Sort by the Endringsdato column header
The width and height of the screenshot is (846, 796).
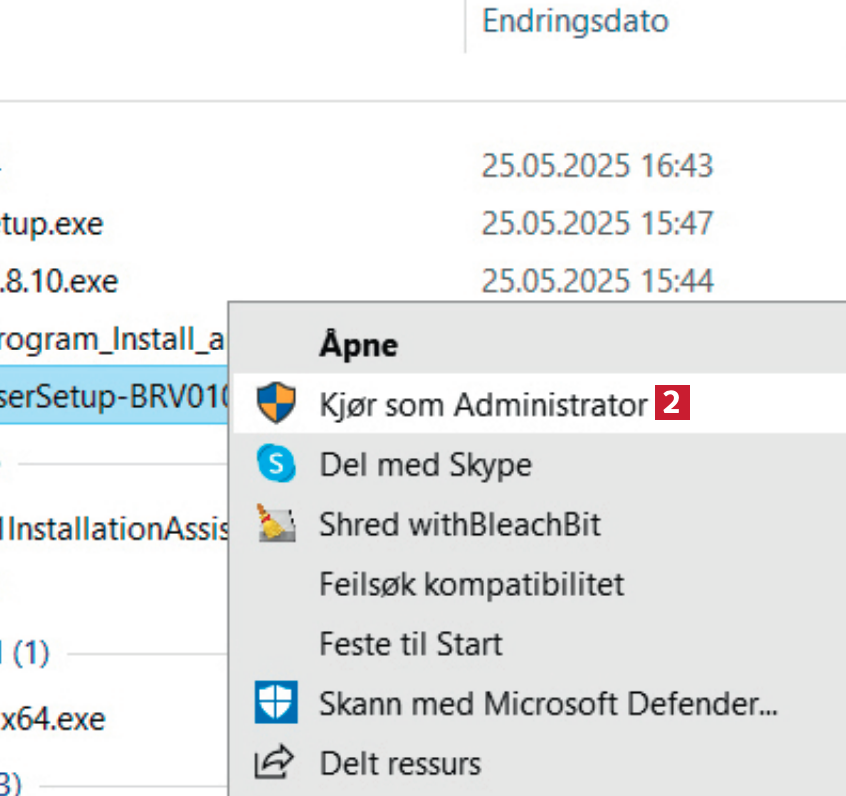(575, 21)
